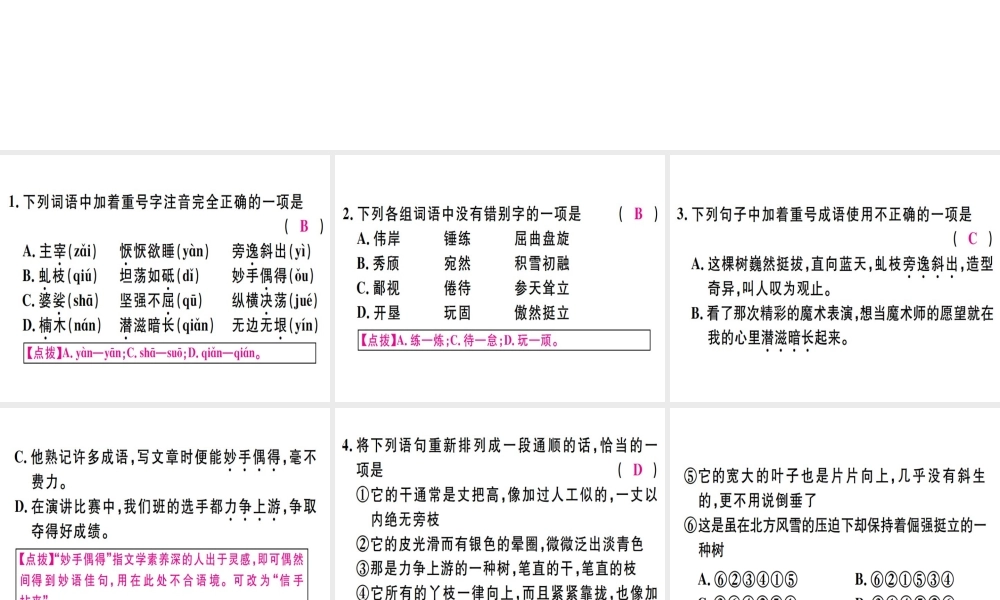This screenshot has height=600, width=1000.
Task: Click question 2 heading about 没有错别字
Action: pyautogui.click(x=462, y=214)
